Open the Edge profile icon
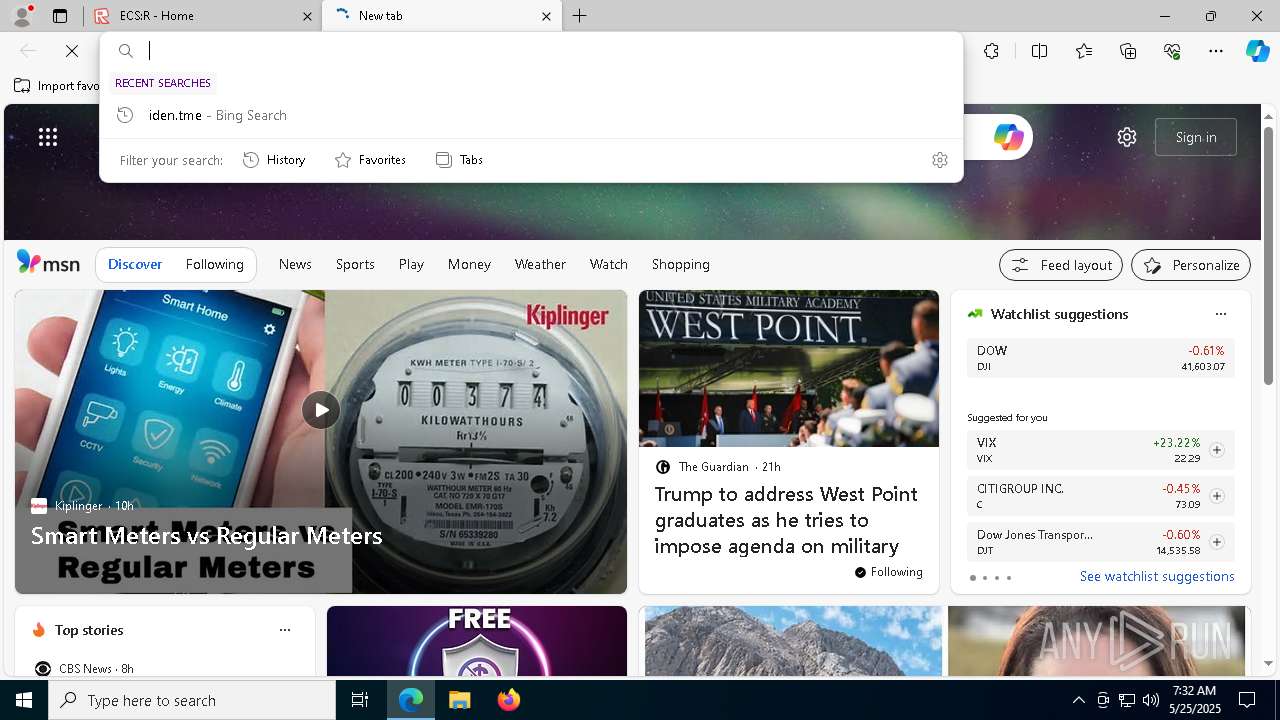Screen dimensions: 1280x720 pyautogui.click(x=22, y=16)
